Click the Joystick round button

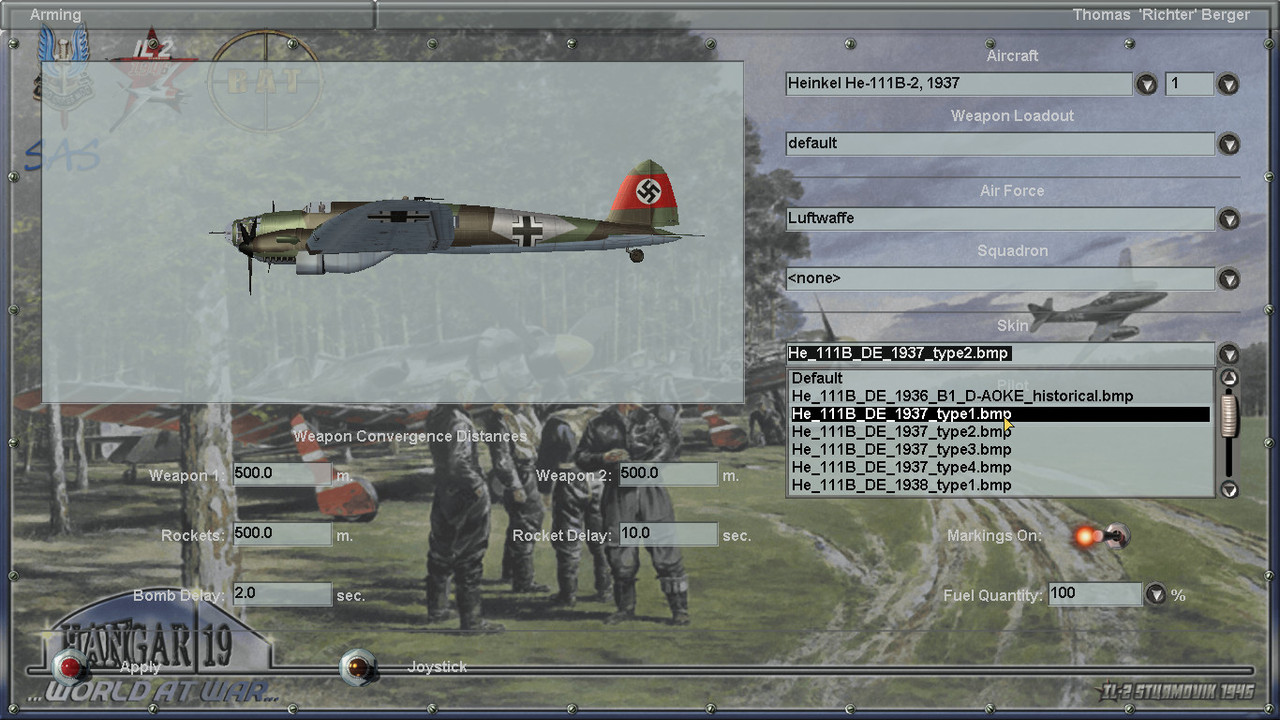tap(358, 667)
